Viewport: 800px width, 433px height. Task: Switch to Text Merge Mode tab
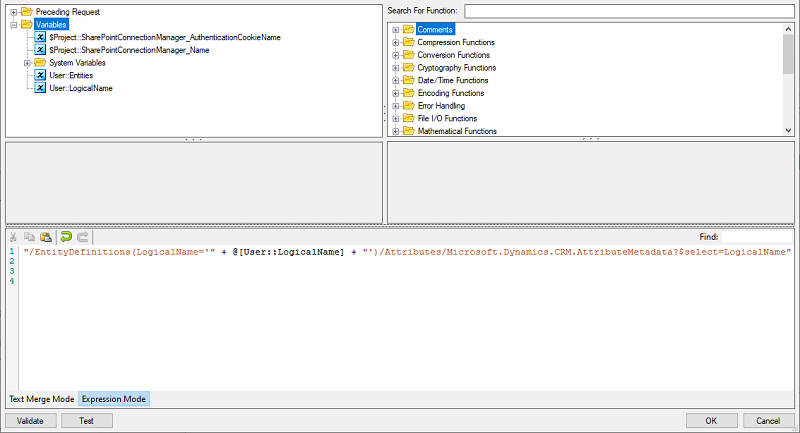[41, 399]
